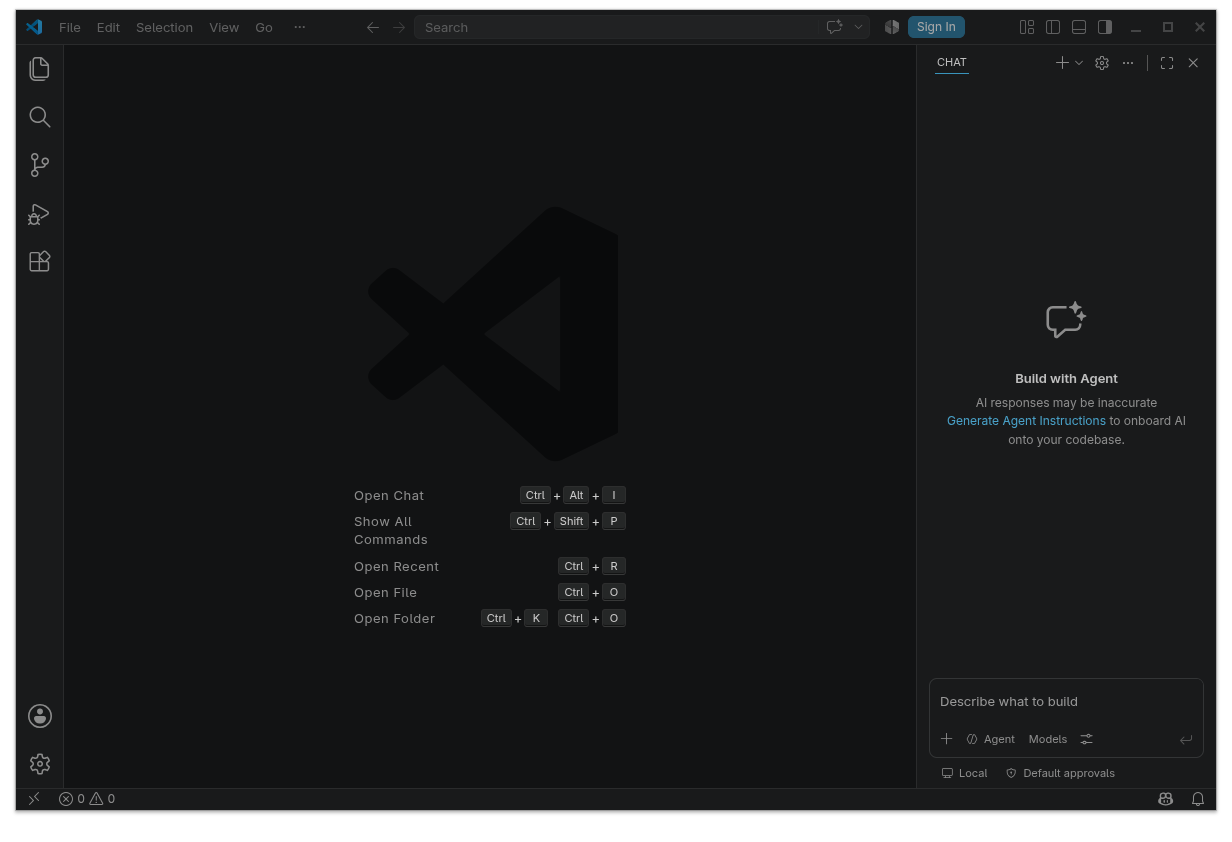Image resolution: width=1232 pixels, height=842 pixels.
Task: Click the Open File label
Action: pyautogui.click(x=385, y=592)
